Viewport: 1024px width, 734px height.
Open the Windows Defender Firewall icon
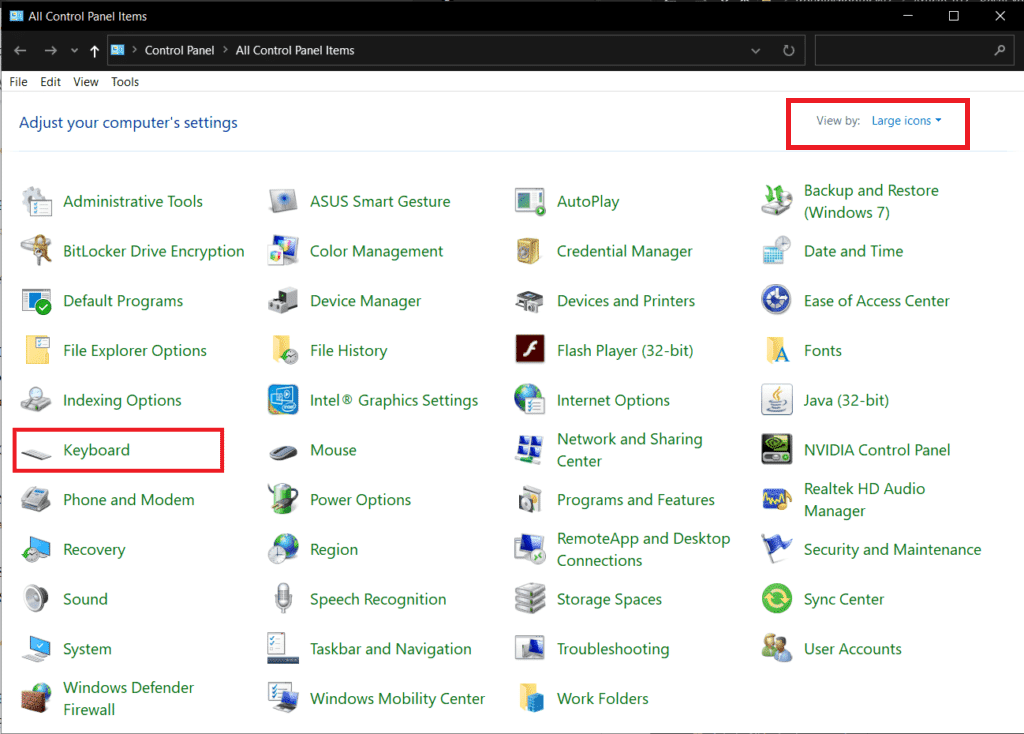click(37, 698)
